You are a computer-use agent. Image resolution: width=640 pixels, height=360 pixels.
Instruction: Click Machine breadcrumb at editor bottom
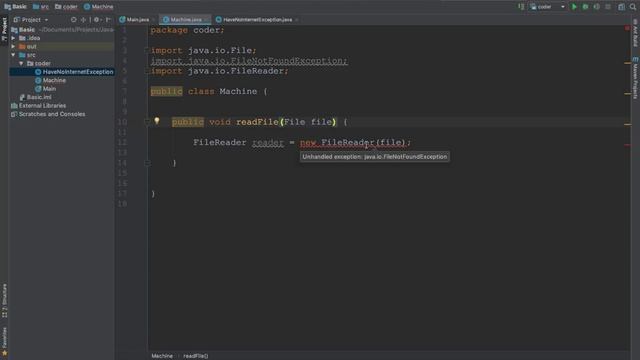[162, 356]
